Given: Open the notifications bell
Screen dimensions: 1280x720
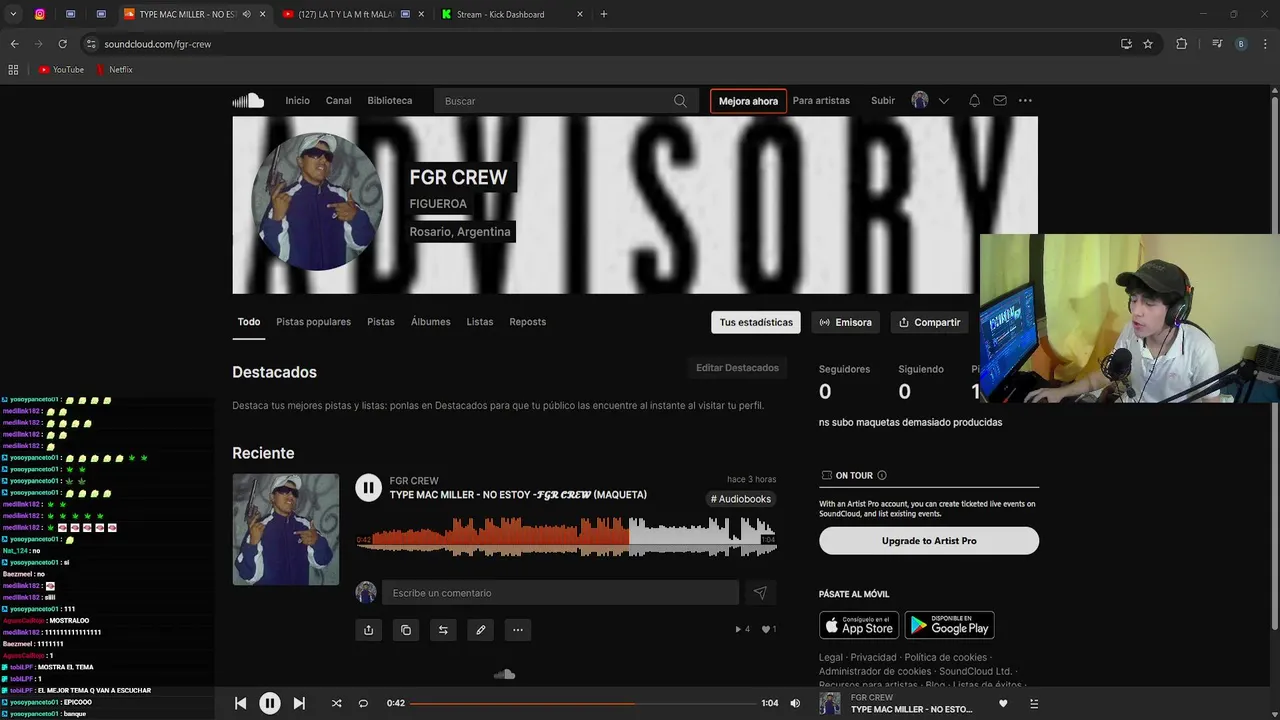Looking at the screenshot, I should pos(974,100).
